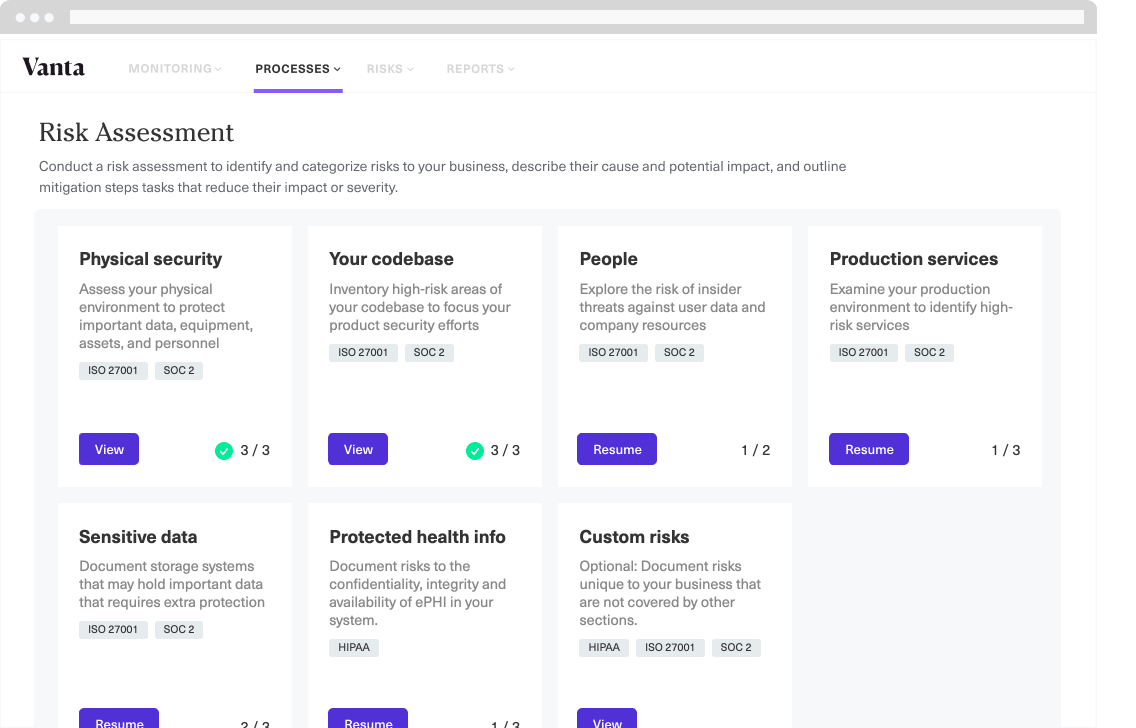Click SOC 2 tag on Your codebase
The width and height of the screenshot is (1136, 728).
(429, 352)
